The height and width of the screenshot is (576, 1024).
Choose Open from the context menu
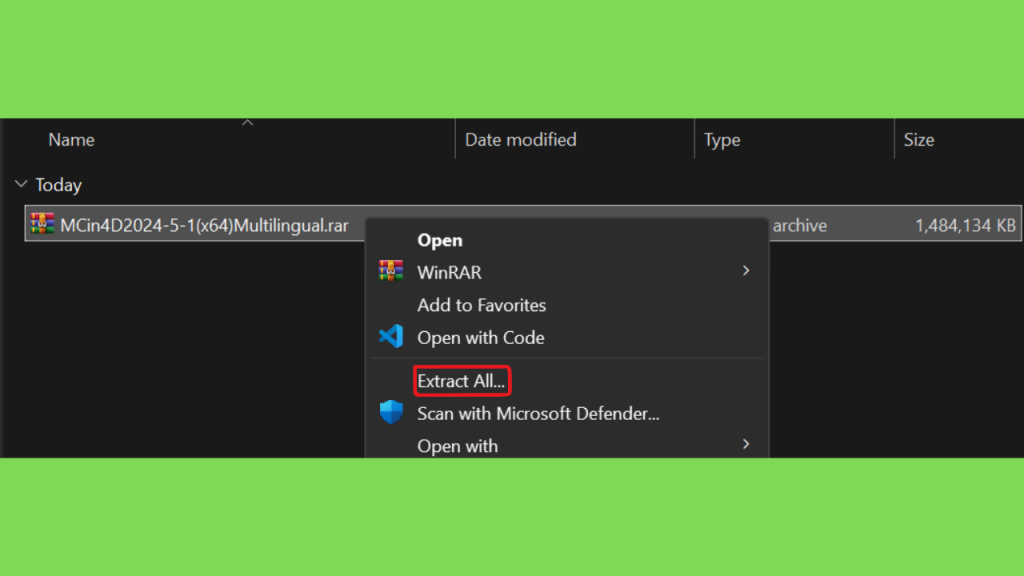coord(440,240)
